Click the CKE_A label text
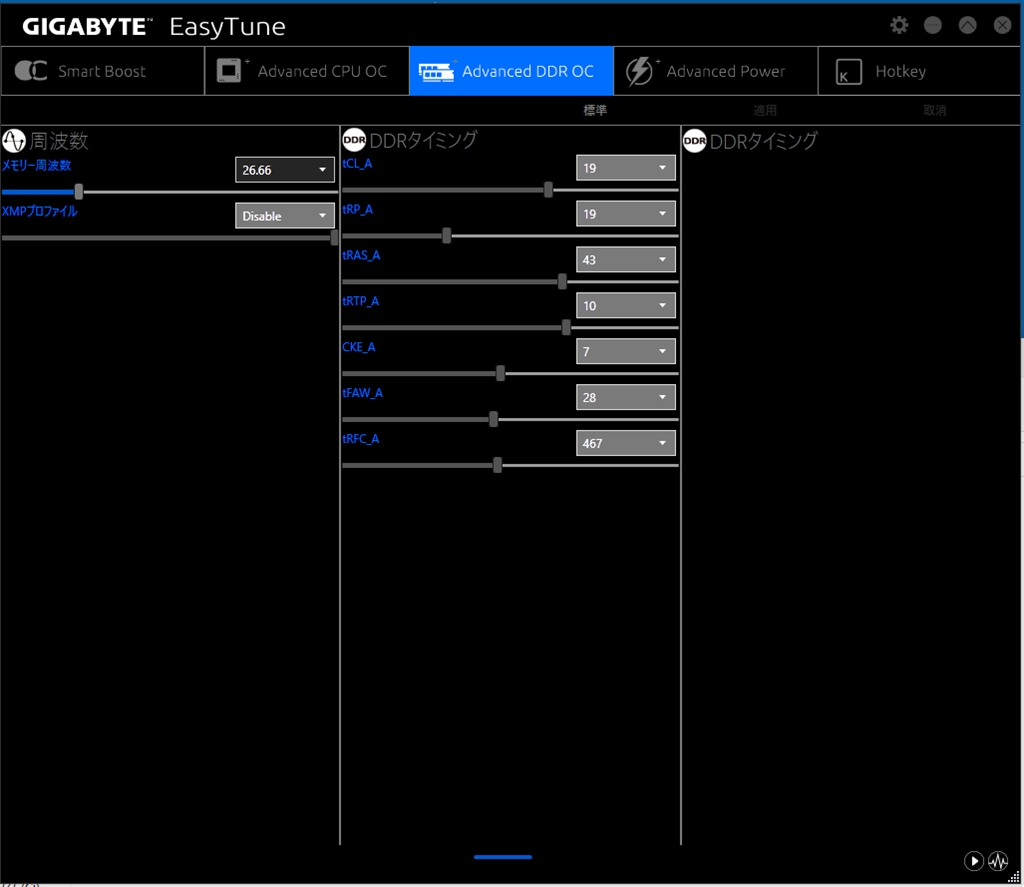This screenshot has height=887, width=1024. point(359,347)
